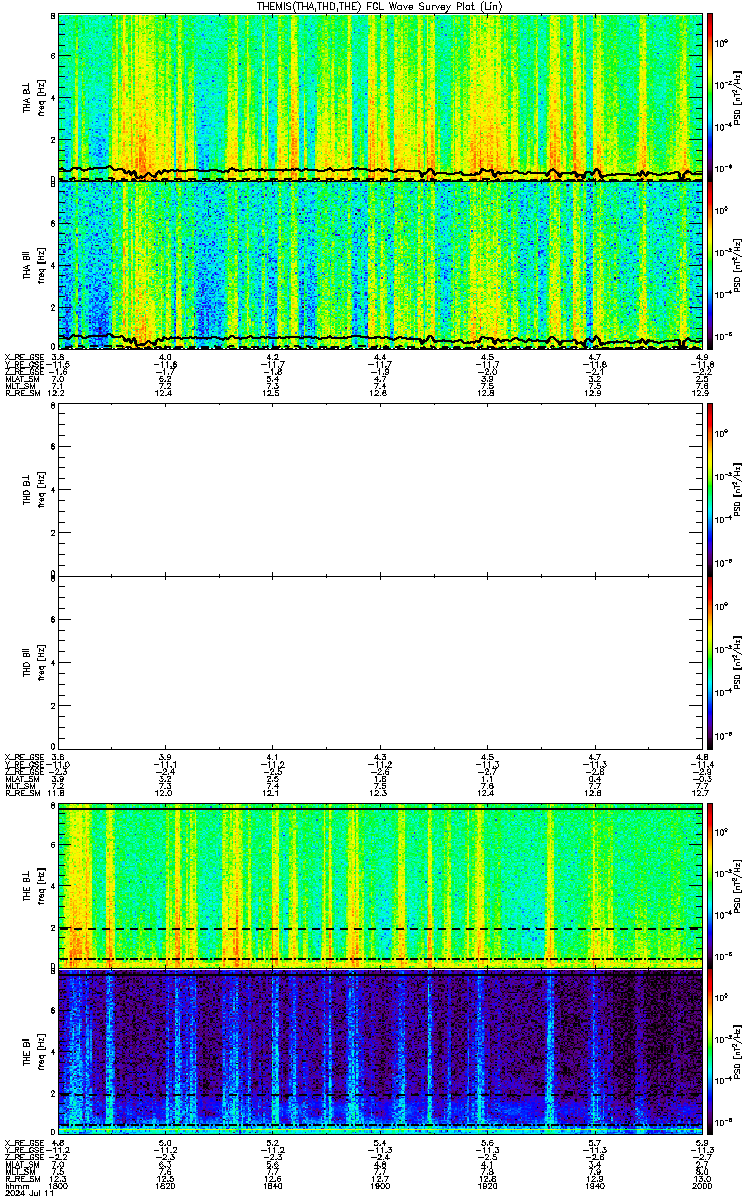Click the 'THA B⊥ freq [Hz]' axis label
The image size is (750, 1200).
tap(34, 97)
